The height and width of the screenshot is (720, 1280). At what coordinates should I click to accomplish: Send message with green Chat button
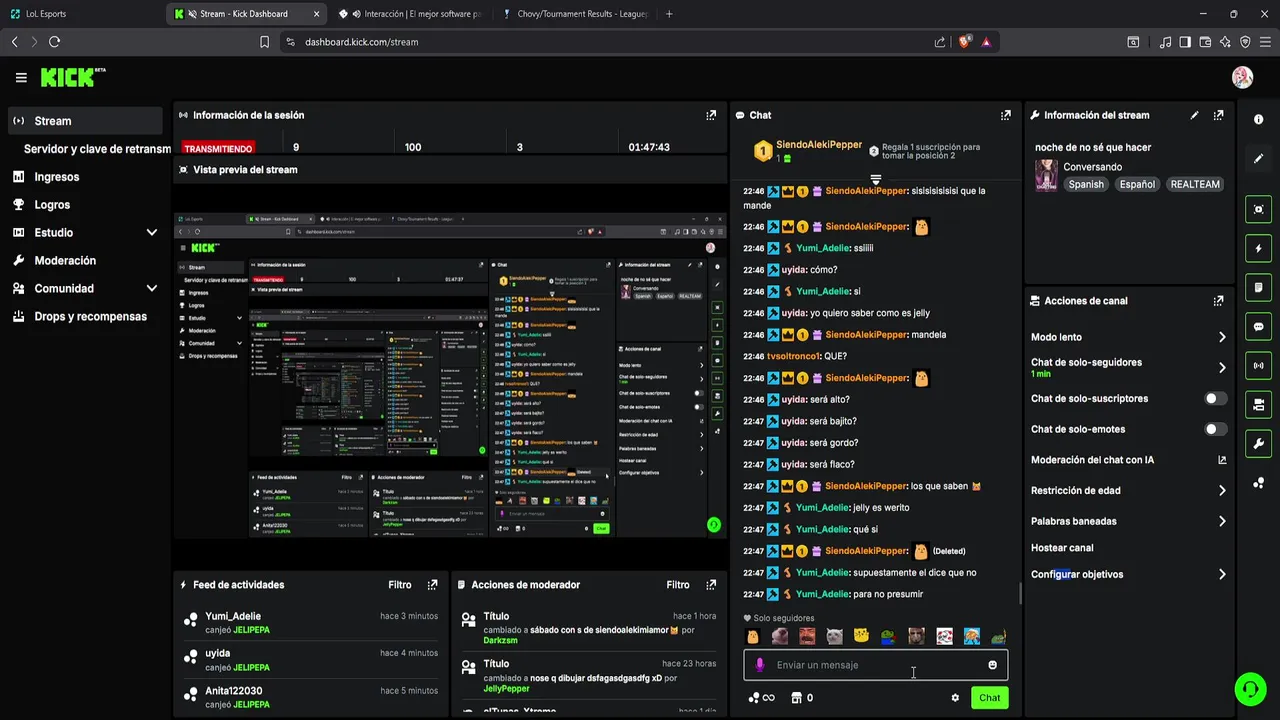[989, 698]
